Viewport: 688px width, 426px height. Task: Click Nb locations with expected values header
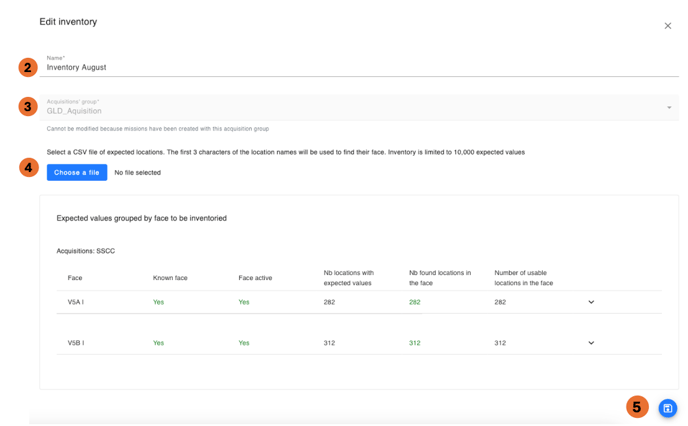[349, 277]
